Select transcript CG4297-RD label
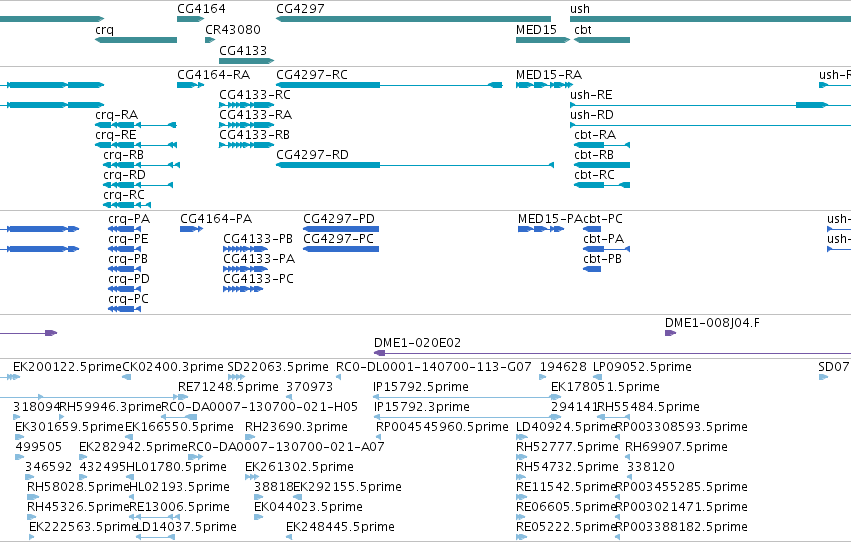This screenshot has width=851, height=542. click(x=313, y=155)
